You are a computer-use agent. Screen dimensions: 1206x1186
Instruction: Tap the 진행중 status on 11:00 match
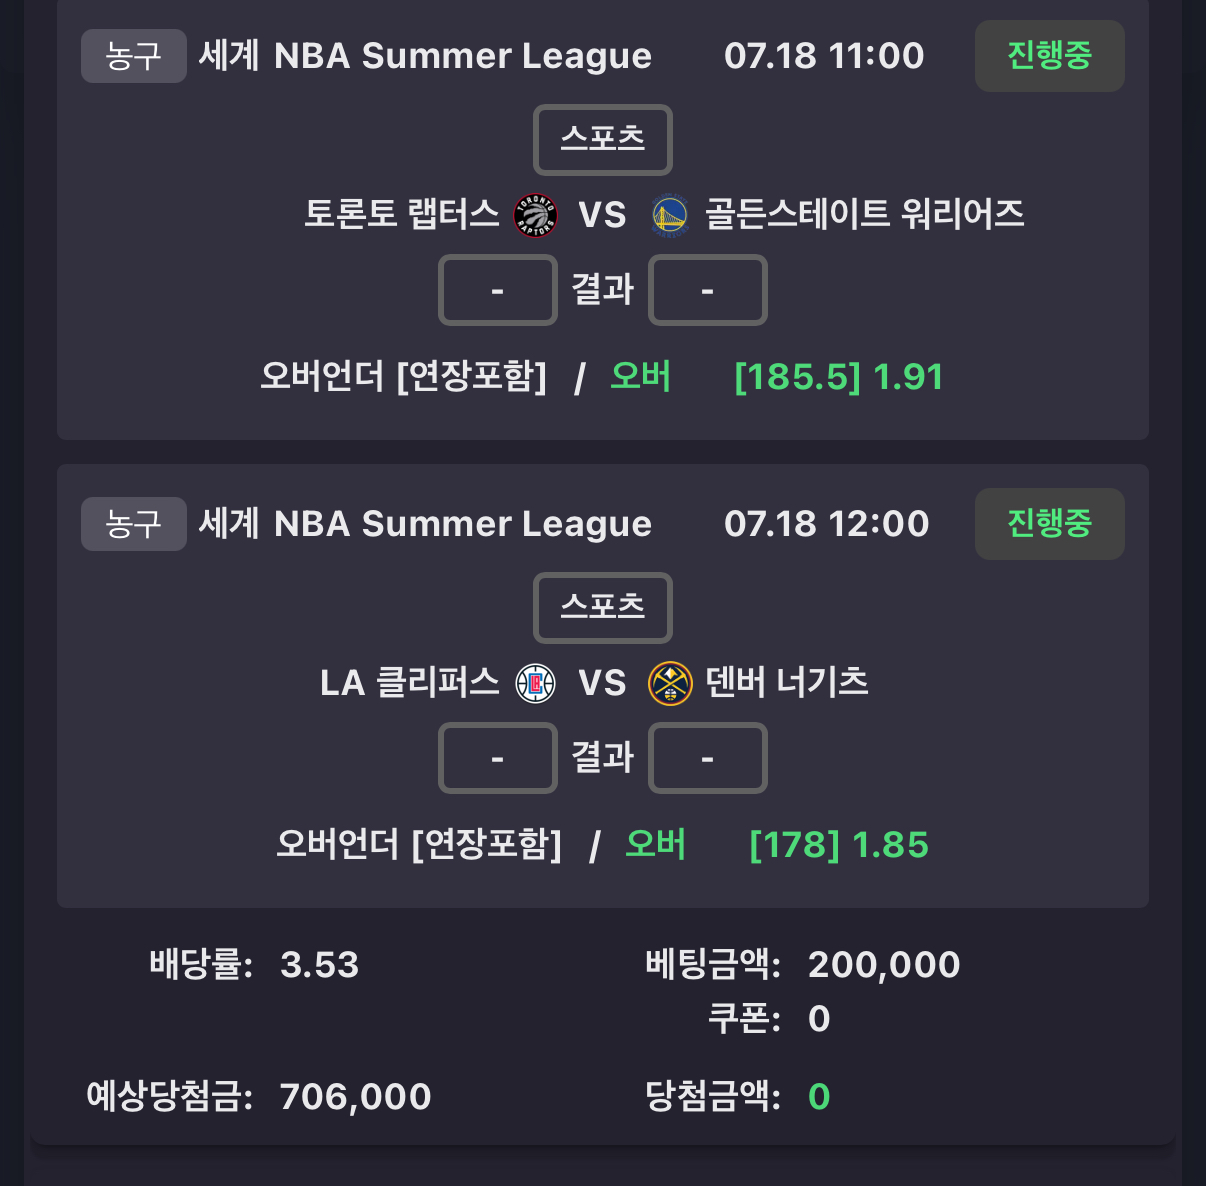pyautogui.click(x=1049, y=56)
